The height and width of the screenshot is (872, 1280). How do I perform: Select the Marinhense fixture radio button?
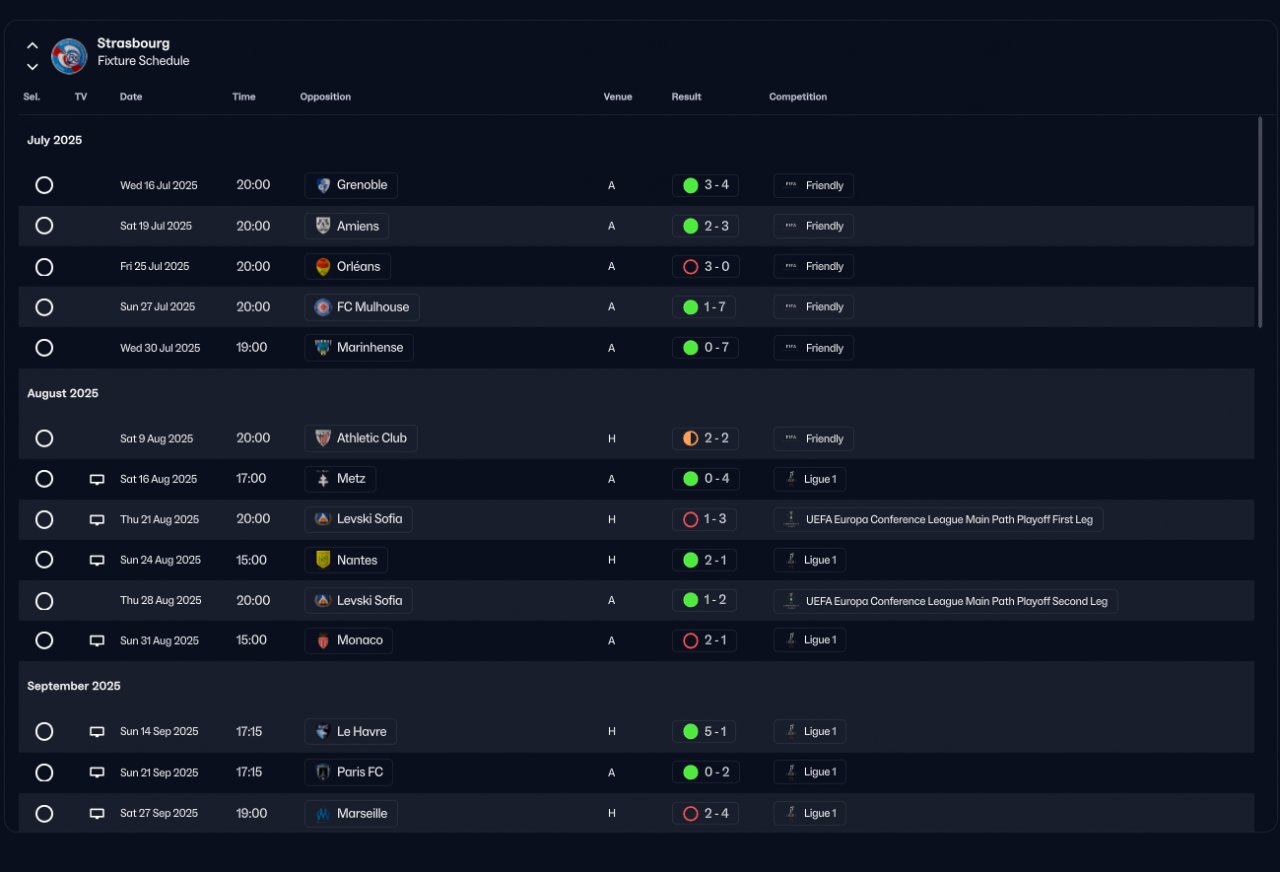[x=44, y=348]
